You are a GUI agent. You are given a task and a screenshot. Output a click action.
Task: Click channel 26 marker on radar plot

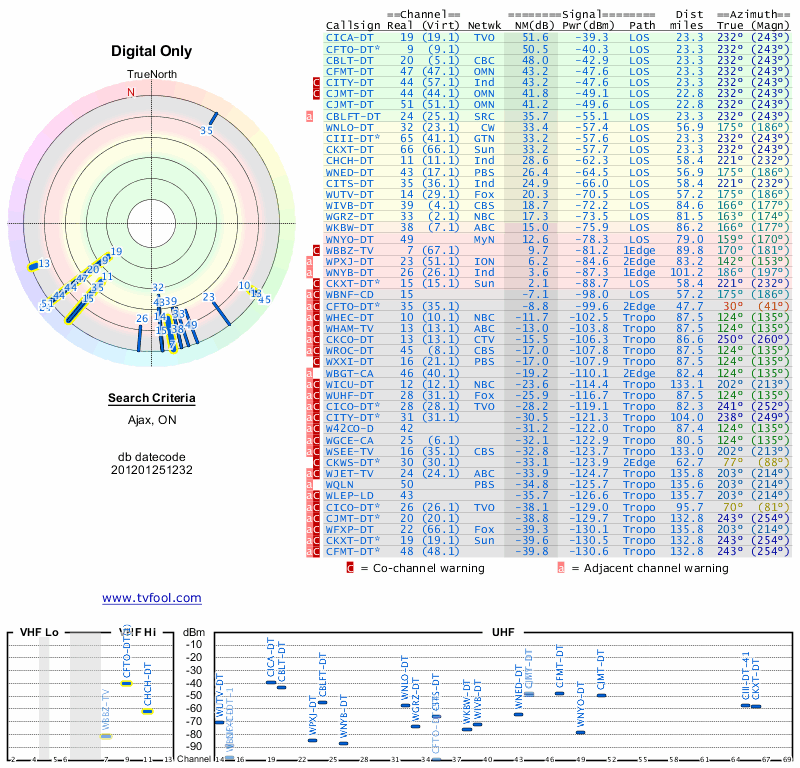(x=139, y=339)
